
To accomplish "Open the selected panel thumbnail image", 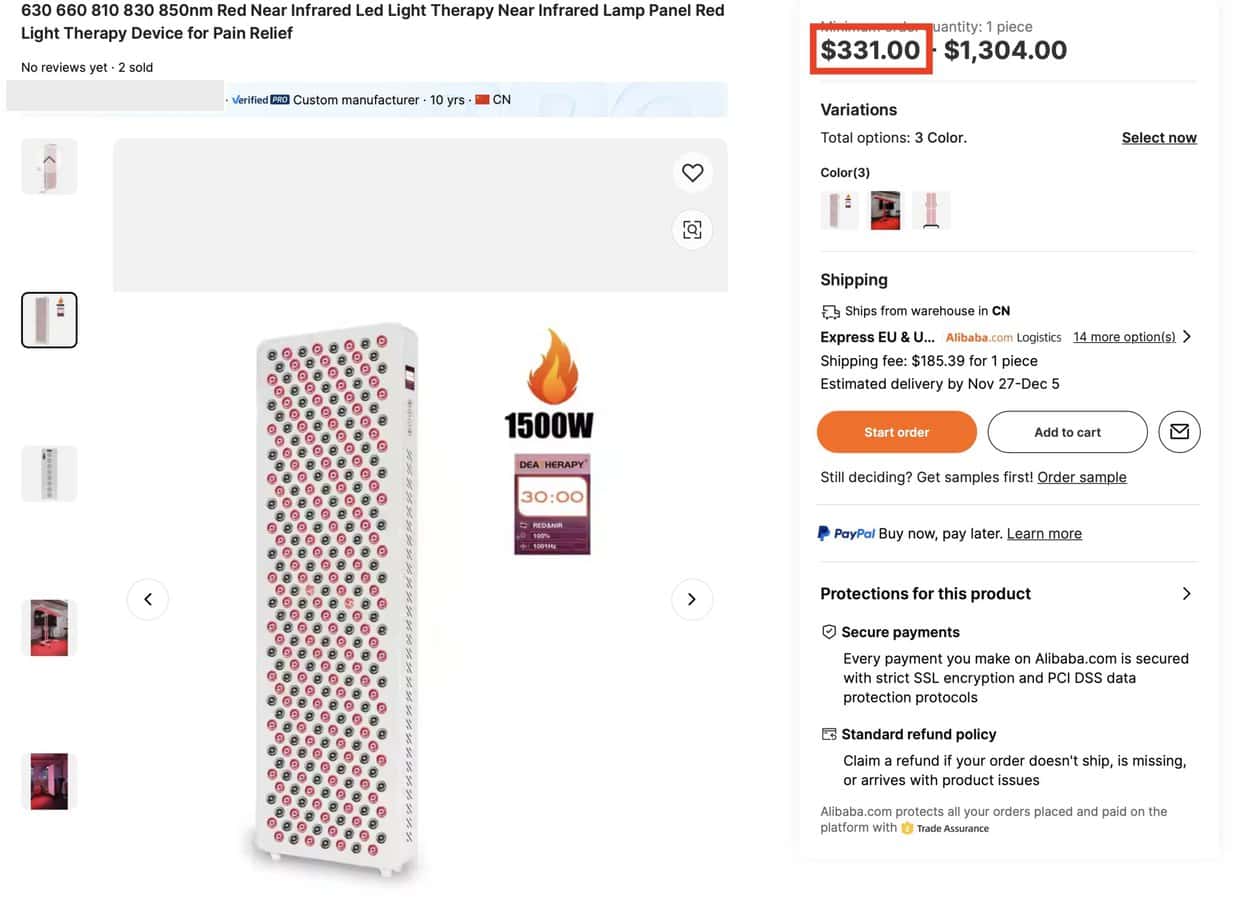I will 49,320.
